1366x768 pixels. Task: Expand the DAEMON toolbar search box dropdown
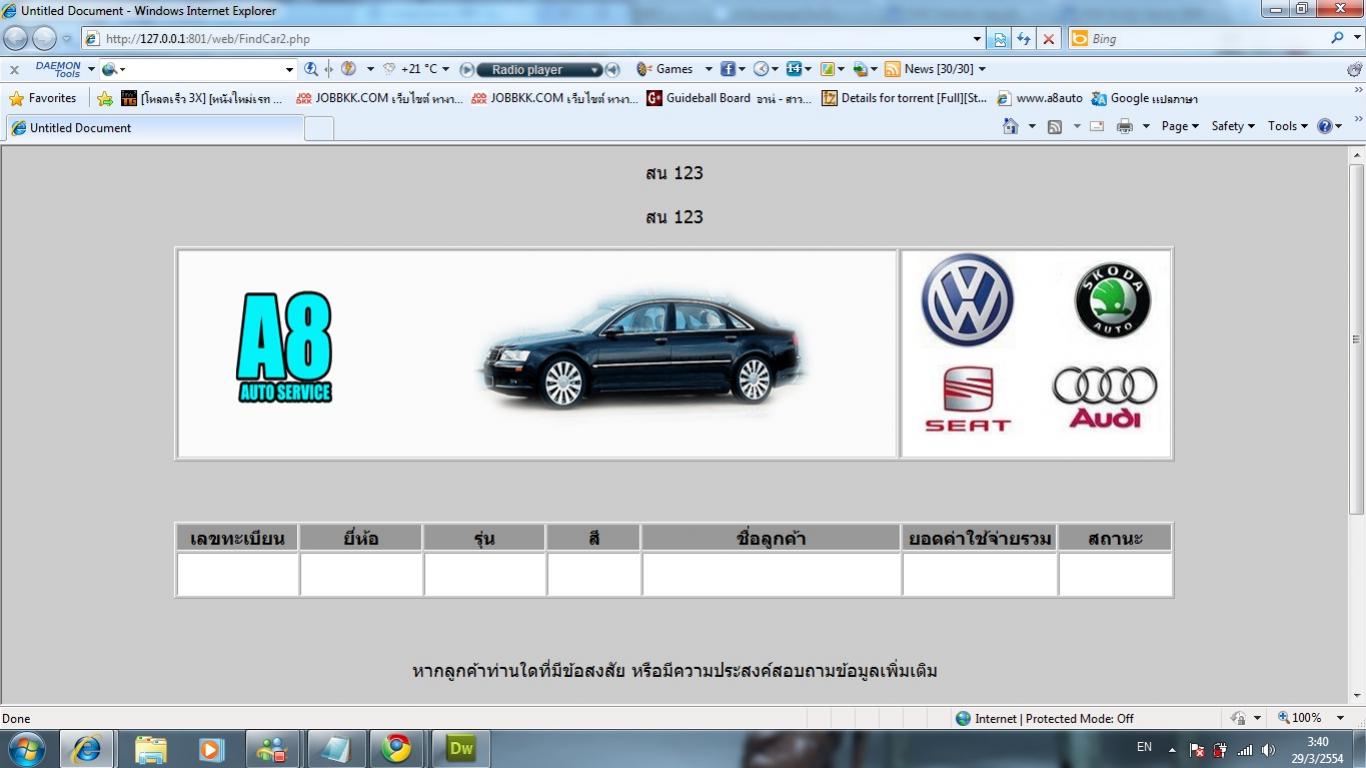tap(290, 70)
